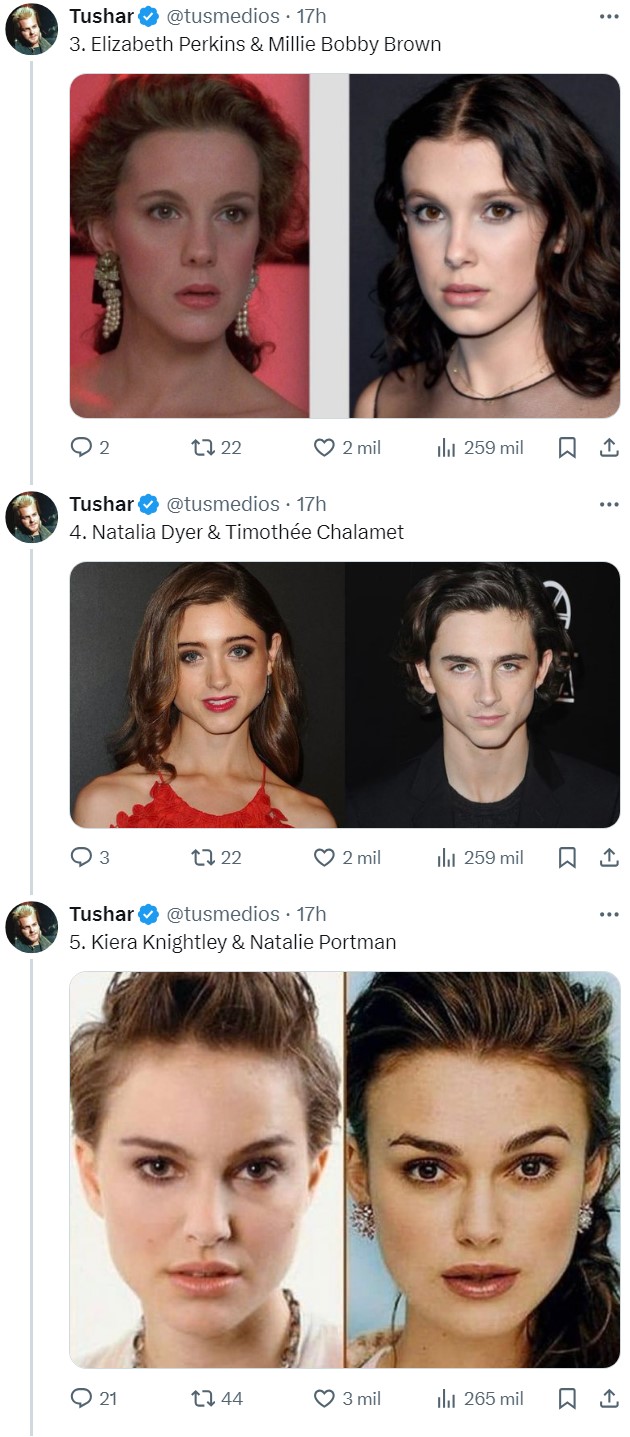Open more options on Natalia Dyer tweet
630x1437 pixels.
point(608,504)
